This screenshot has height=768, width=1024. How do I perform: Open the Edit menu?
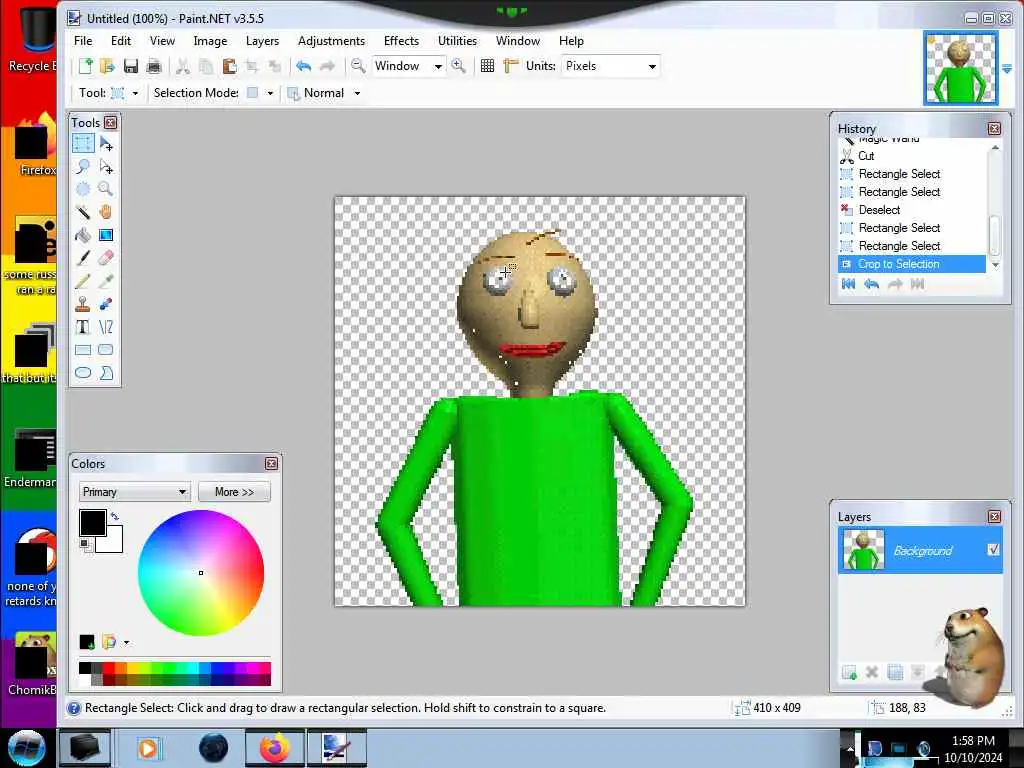coord(121,41)
